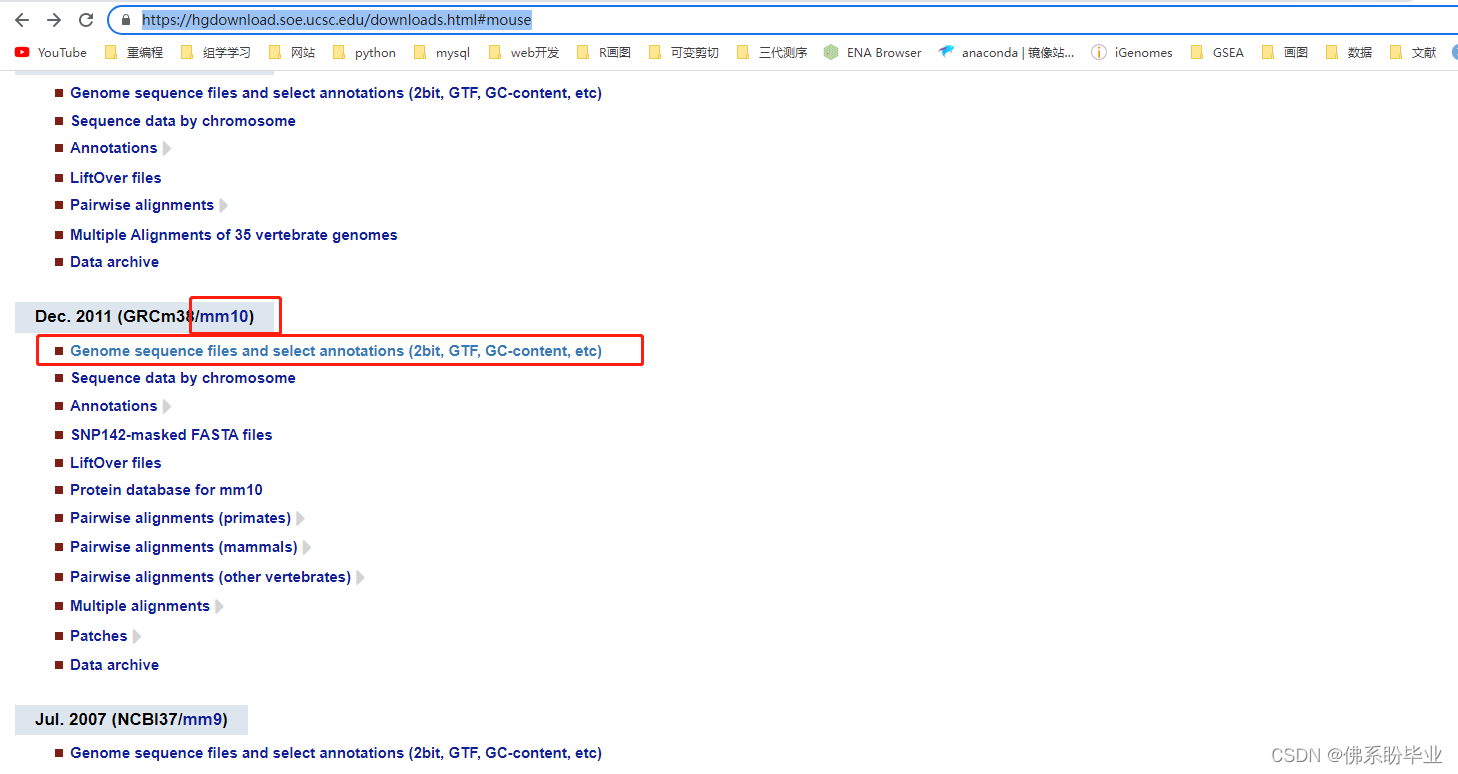This screenshot has width=1458, height=774.
Task: Open the YouTube bookmark
Action: [x=50, y=52]
